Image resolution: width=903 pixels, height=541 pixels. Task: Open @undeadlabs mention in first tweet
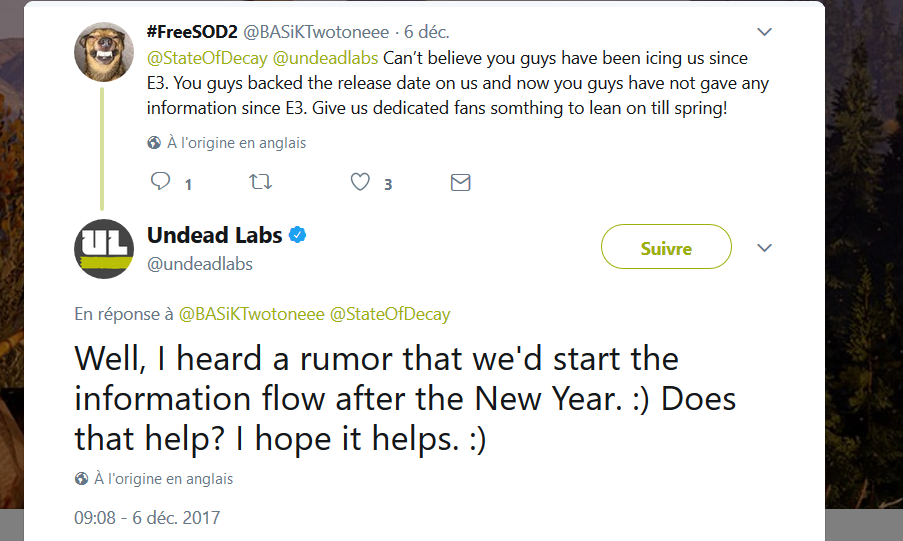(325, 58)
